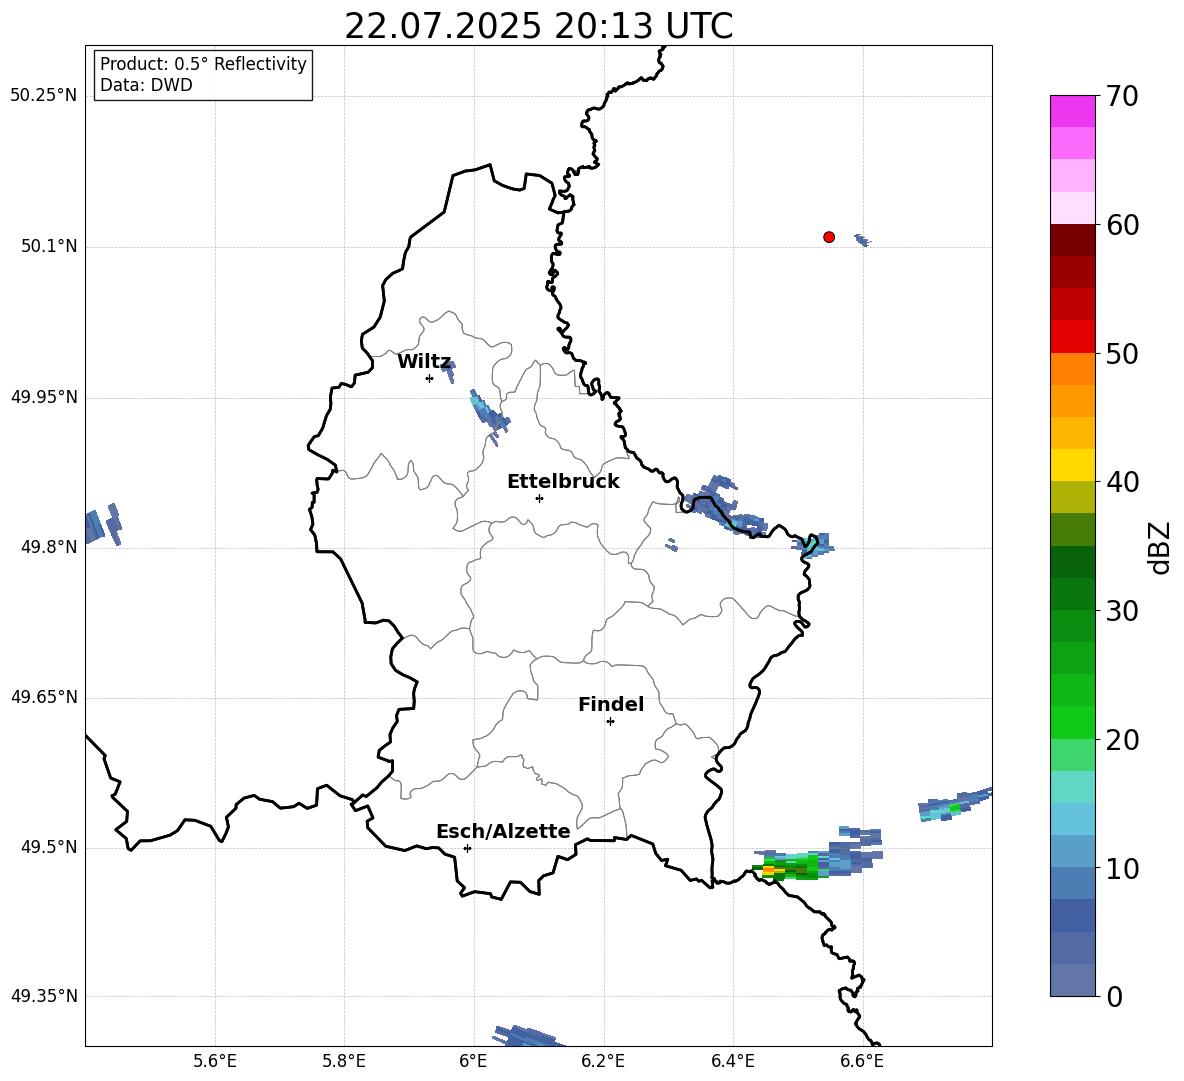Viewport: 1184px width, 1081px height.
Task: Click the colorbar tick label 70
Action: point(1123,97)
